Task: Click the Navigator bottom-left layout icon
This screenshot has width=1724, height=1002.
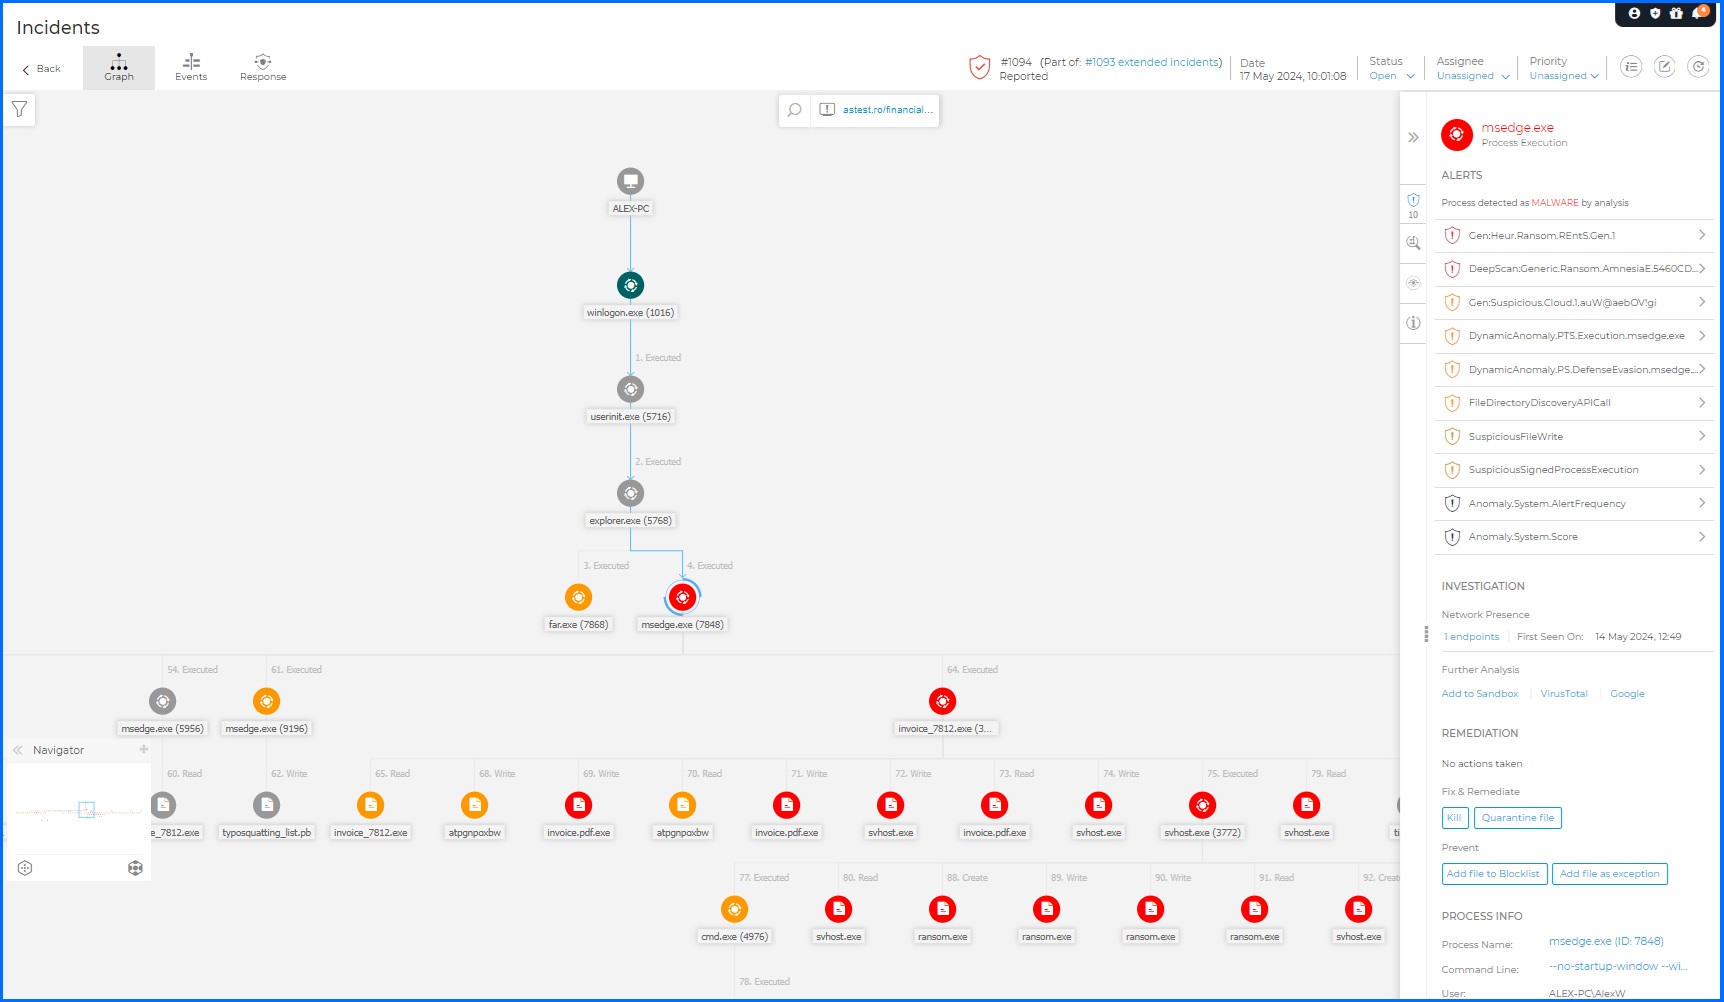Action: [25, 868]
